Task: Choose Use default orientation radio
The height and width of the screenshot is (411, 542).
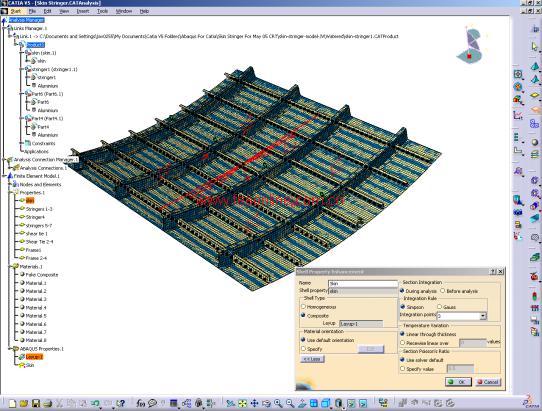Action: pyautogui.click(x=303, y=340)
